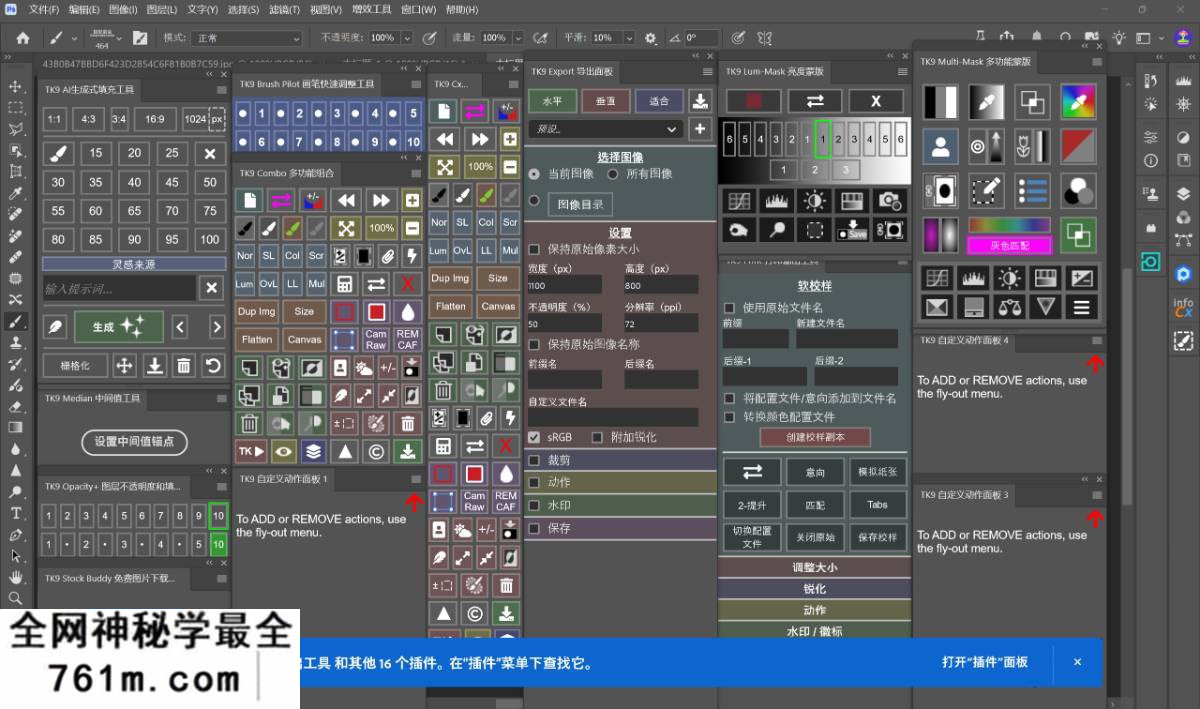Open the 窗口(W) menu
Screen dimensions: 1200x709
click(x=419, y=9)
